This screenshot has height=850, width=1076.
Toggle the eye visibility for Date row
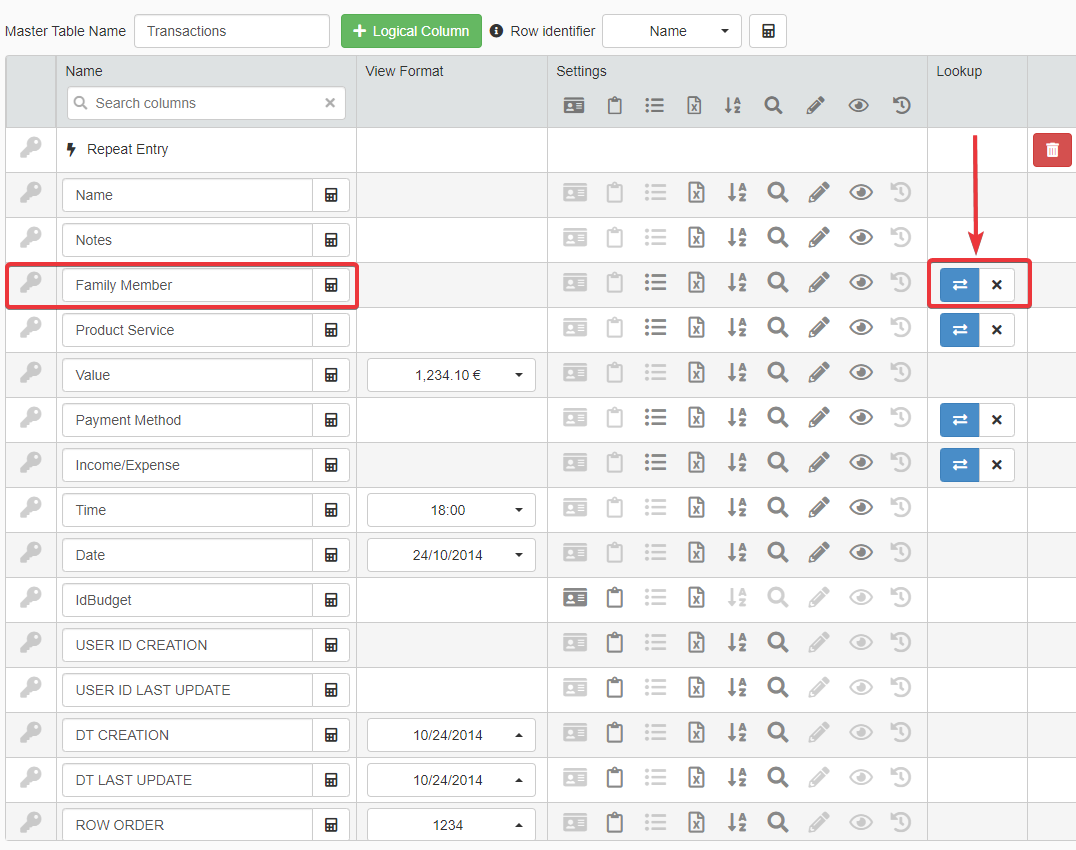coord(861,553)
